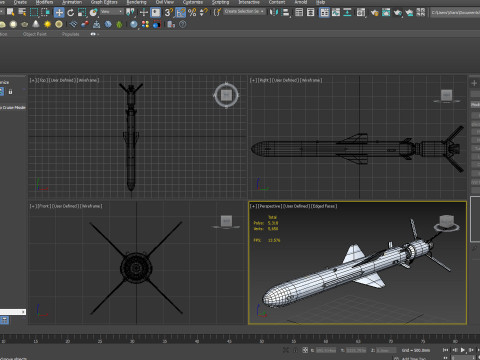Image resolution: width=480 pixels, height=360 pixels.
Task: Click the Align tool
Action: tap(286, 13)
